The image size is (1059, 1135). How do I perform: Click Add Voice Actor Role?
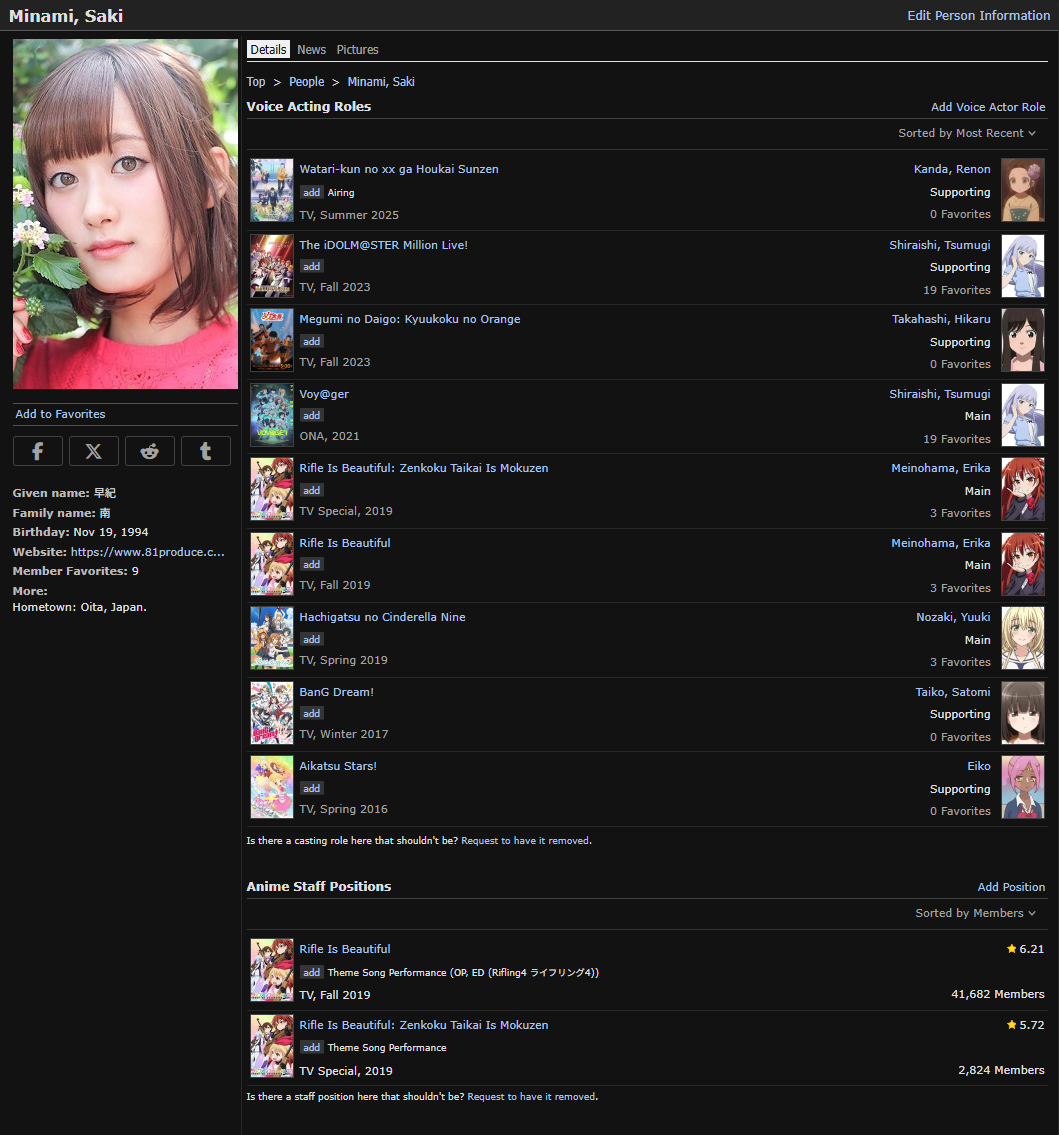point(988,107)
